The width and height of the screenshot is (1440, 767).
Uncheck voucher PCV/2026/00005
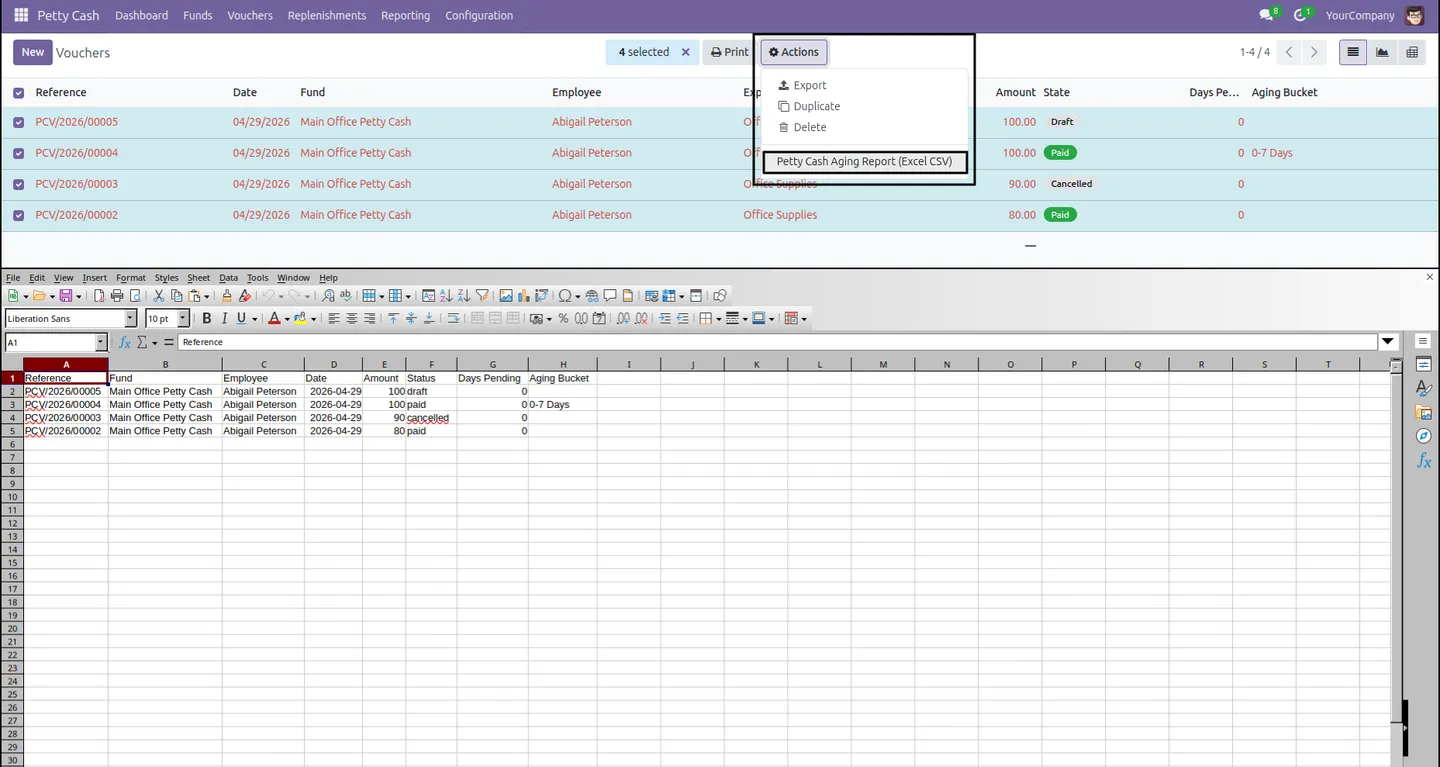coord(18,122)
